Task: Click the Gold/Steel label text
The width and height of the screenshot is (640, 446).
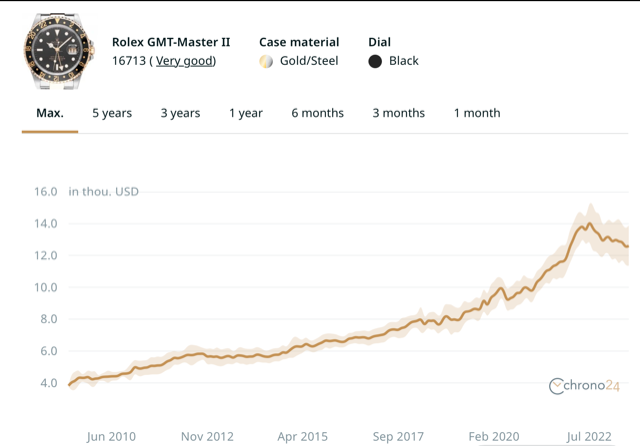Action: click(309, 61)
